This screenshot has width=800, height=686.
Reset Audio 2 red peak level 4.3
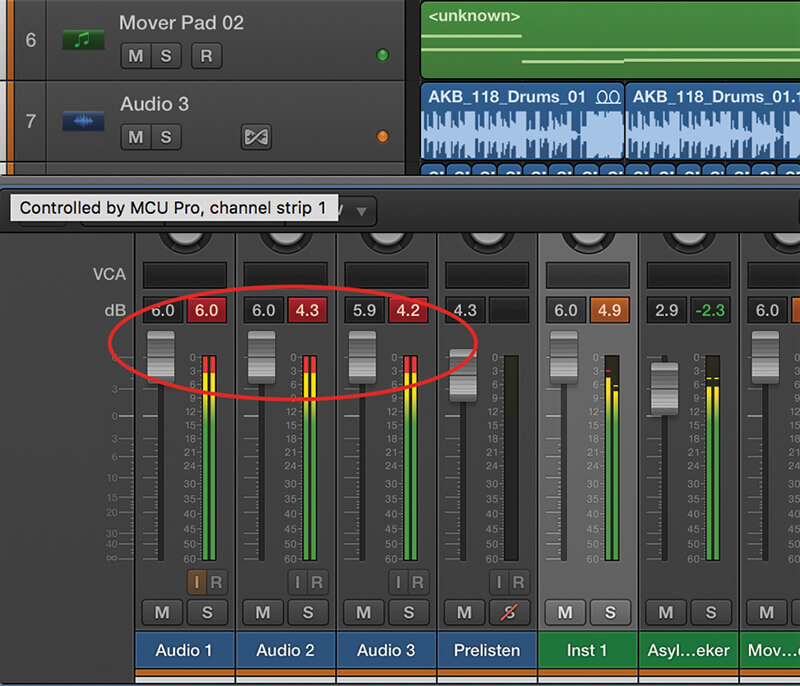click(307, 310)
